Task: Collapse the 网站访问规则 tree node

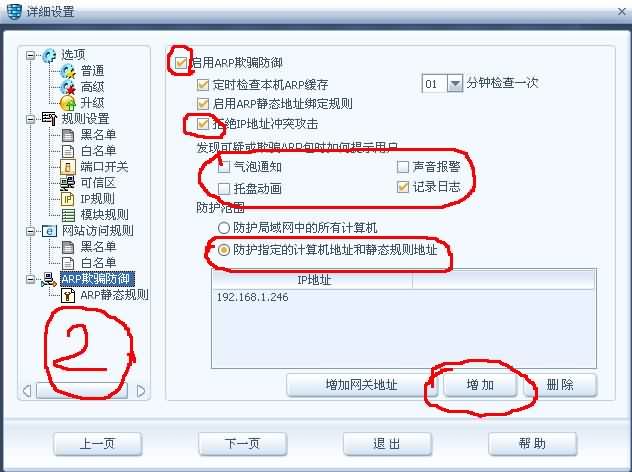Action: [30, 231]
